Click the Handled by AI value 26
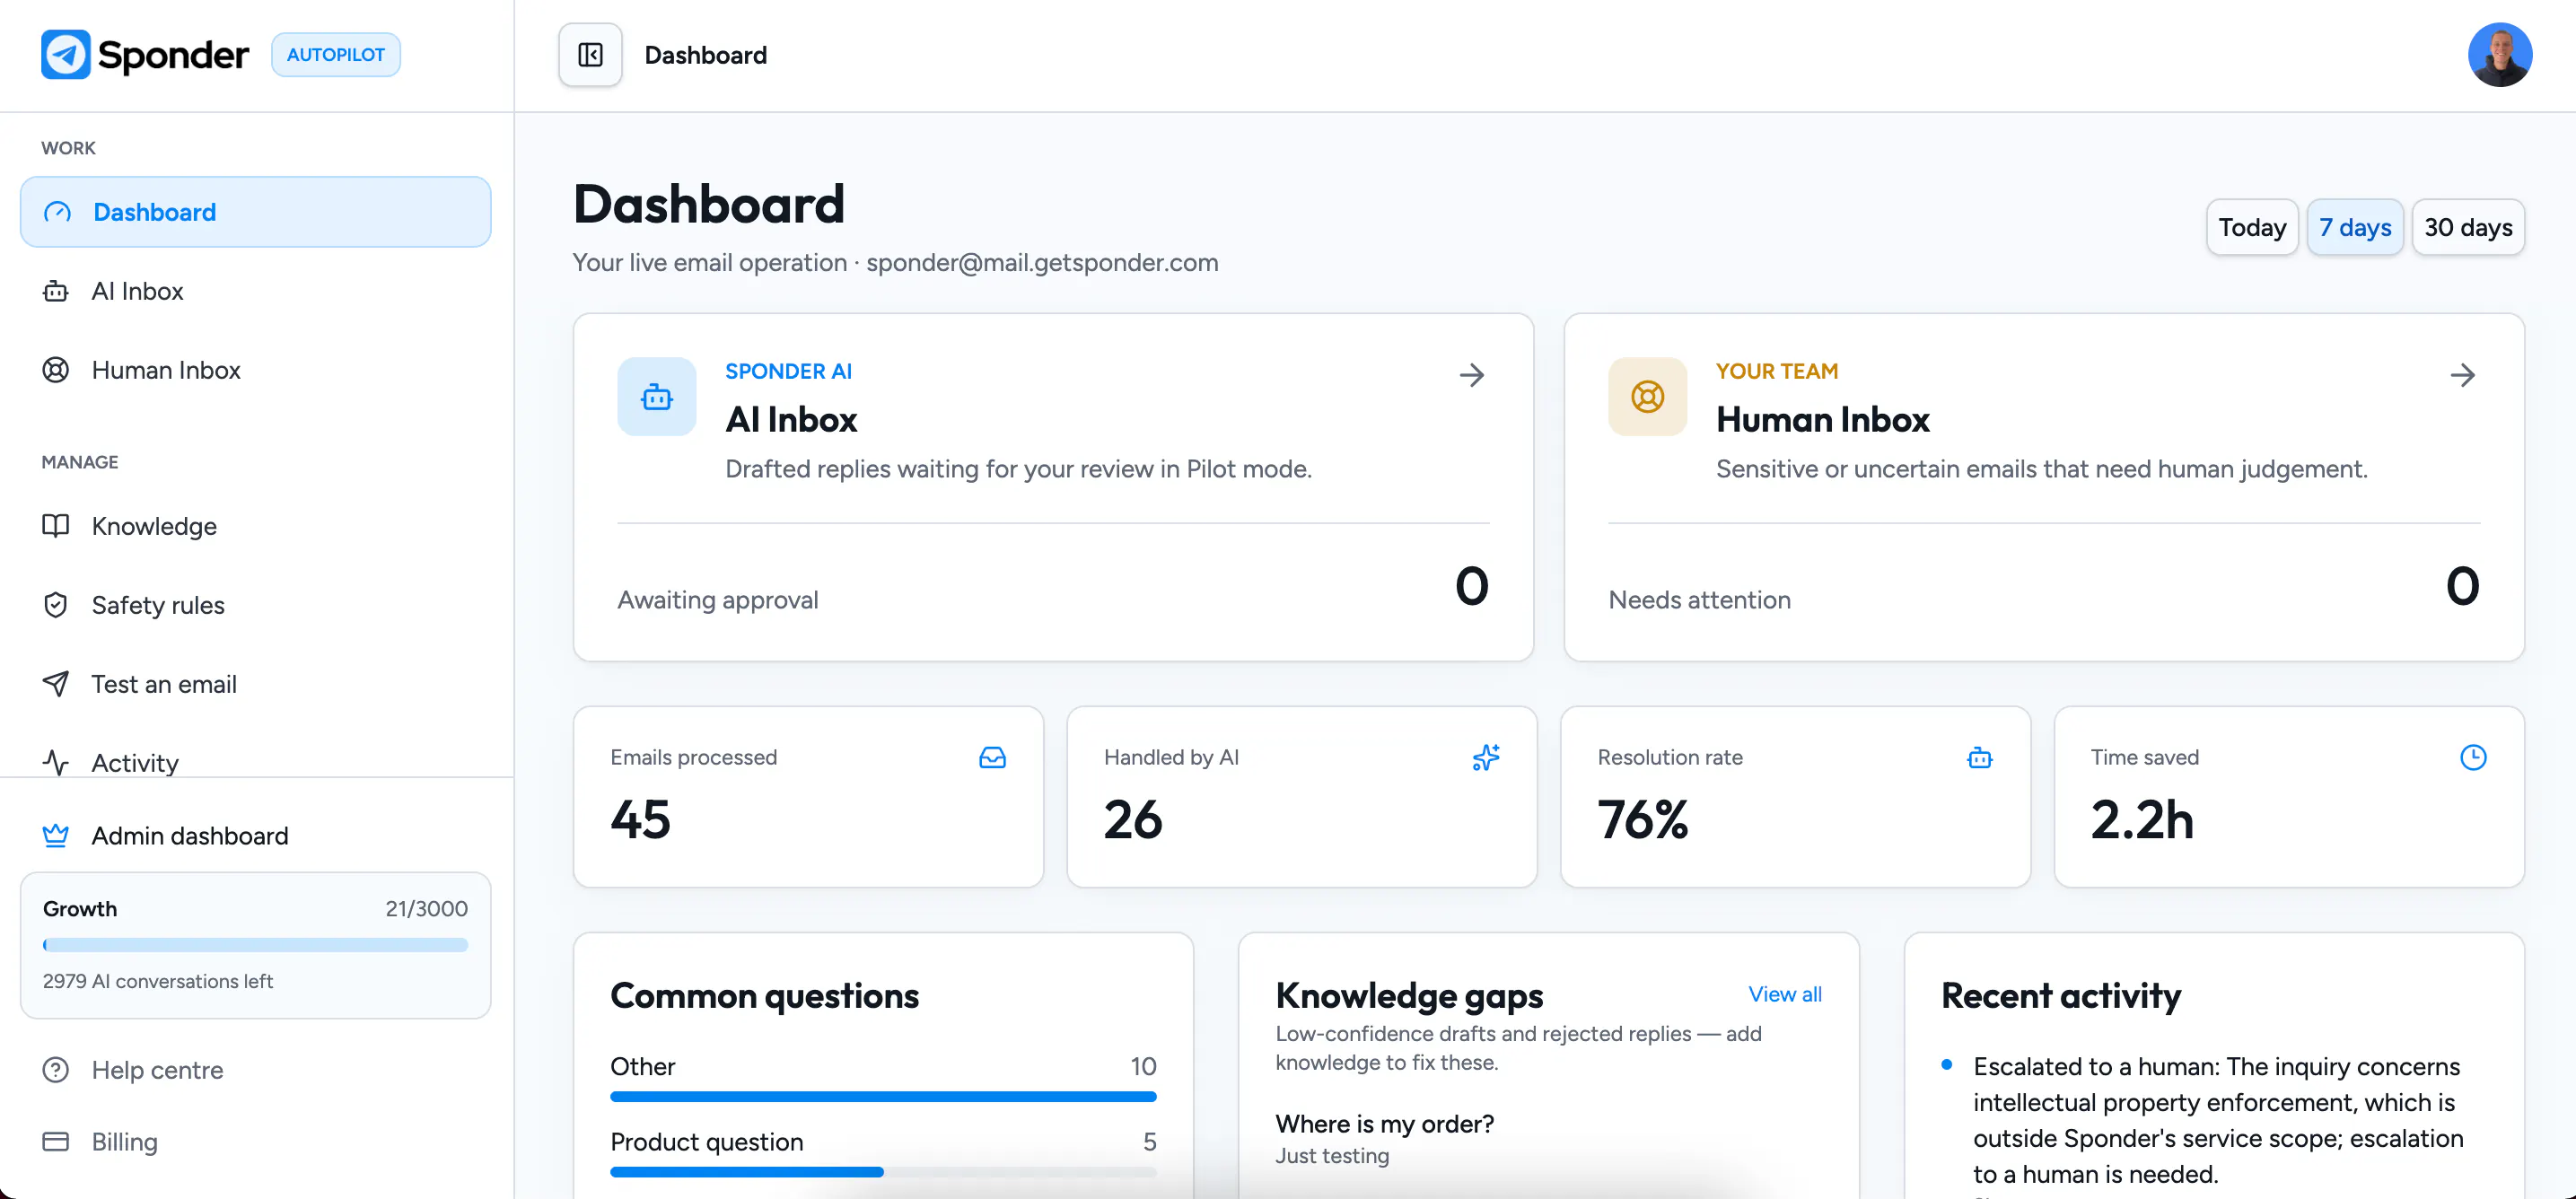This screenshot has height=1199, width=2576. click(1133, 820)
